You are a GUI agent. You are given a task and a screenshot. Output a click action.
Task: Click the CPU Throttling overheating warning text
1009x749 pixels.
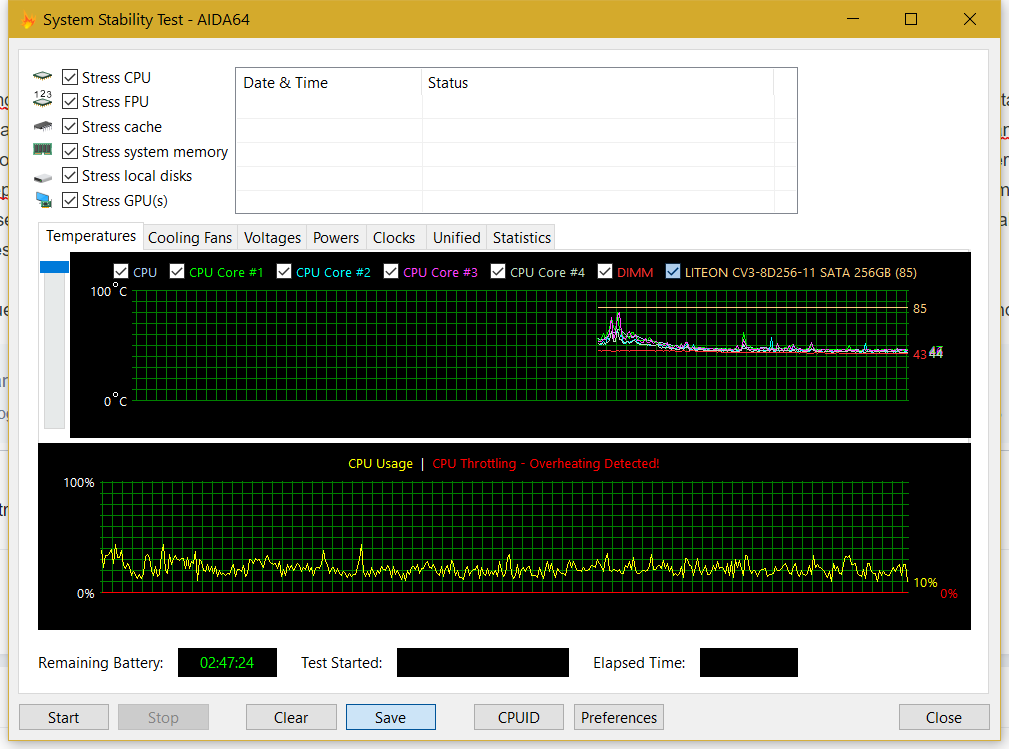(x=546, y=463)
